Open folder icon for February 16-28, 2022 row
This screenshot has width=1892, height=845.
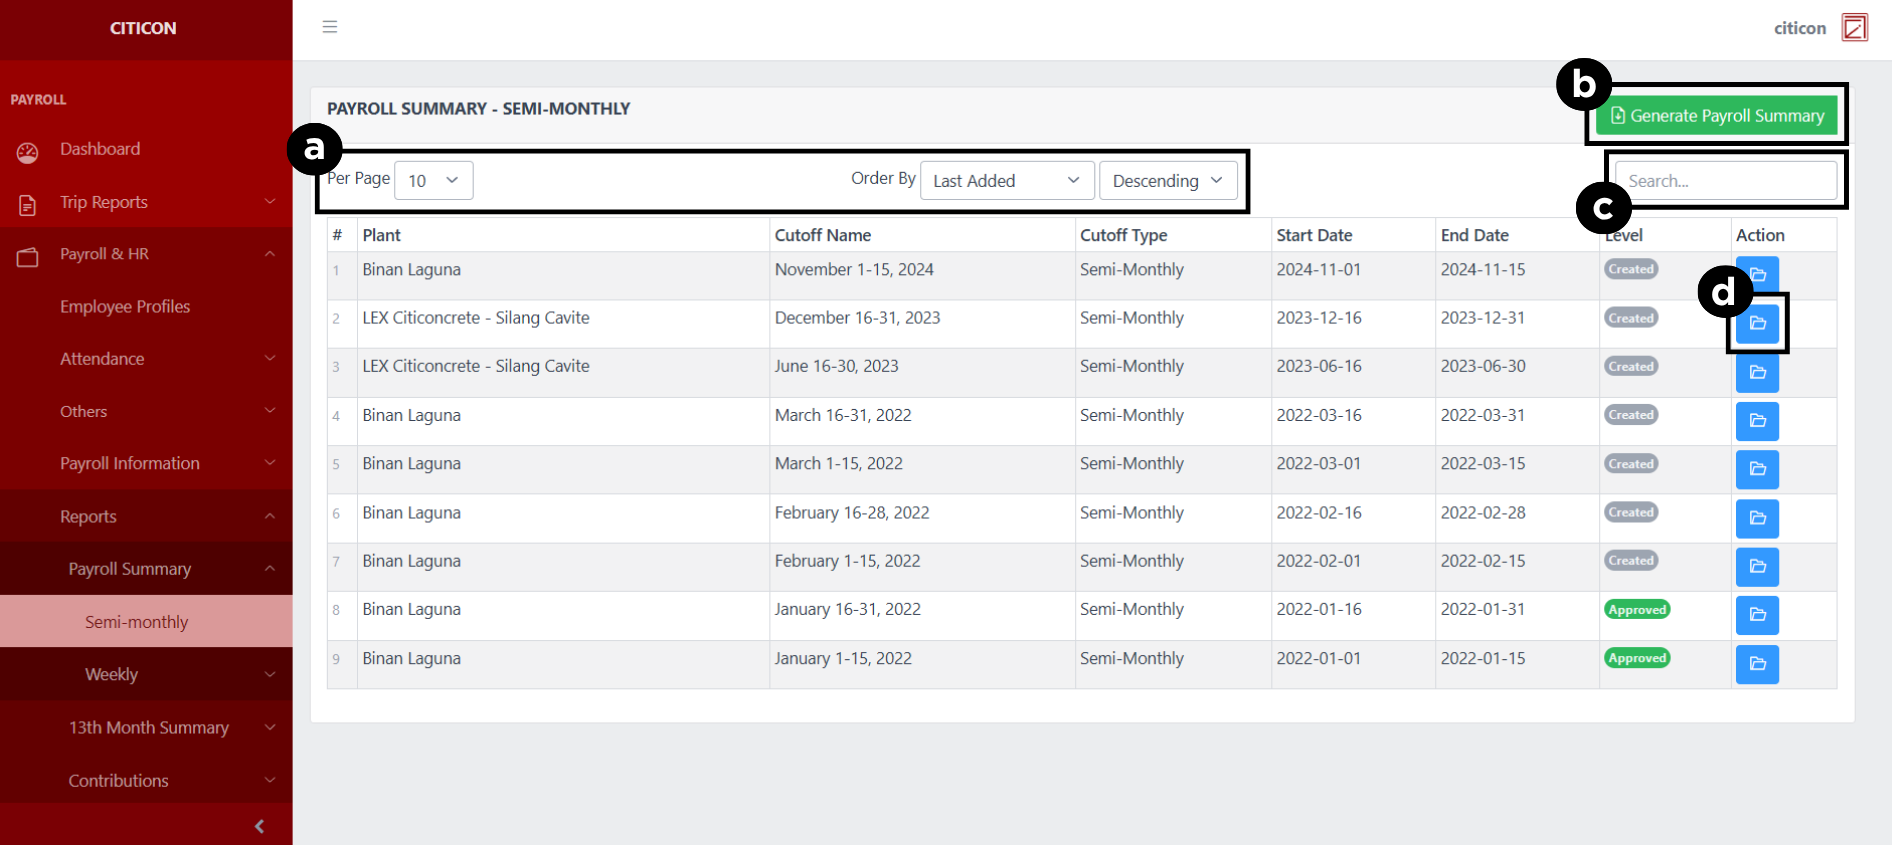[1757, 518]
